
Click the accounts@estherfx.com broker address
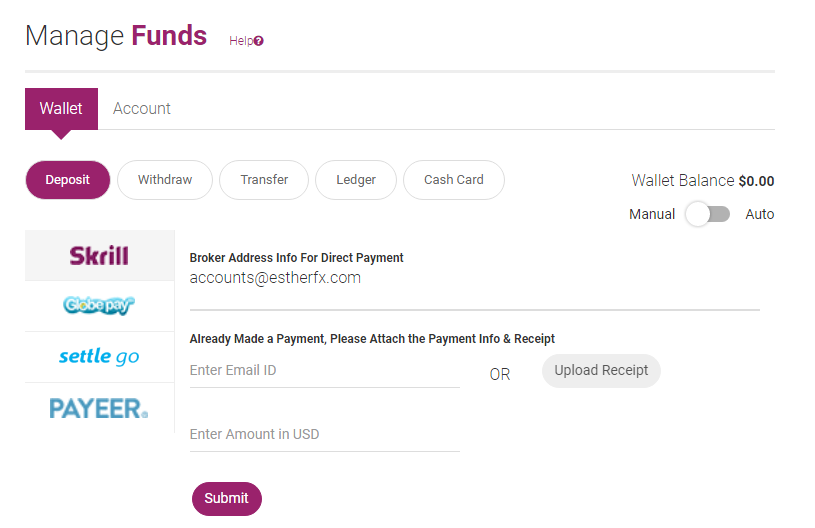[275, 278]
